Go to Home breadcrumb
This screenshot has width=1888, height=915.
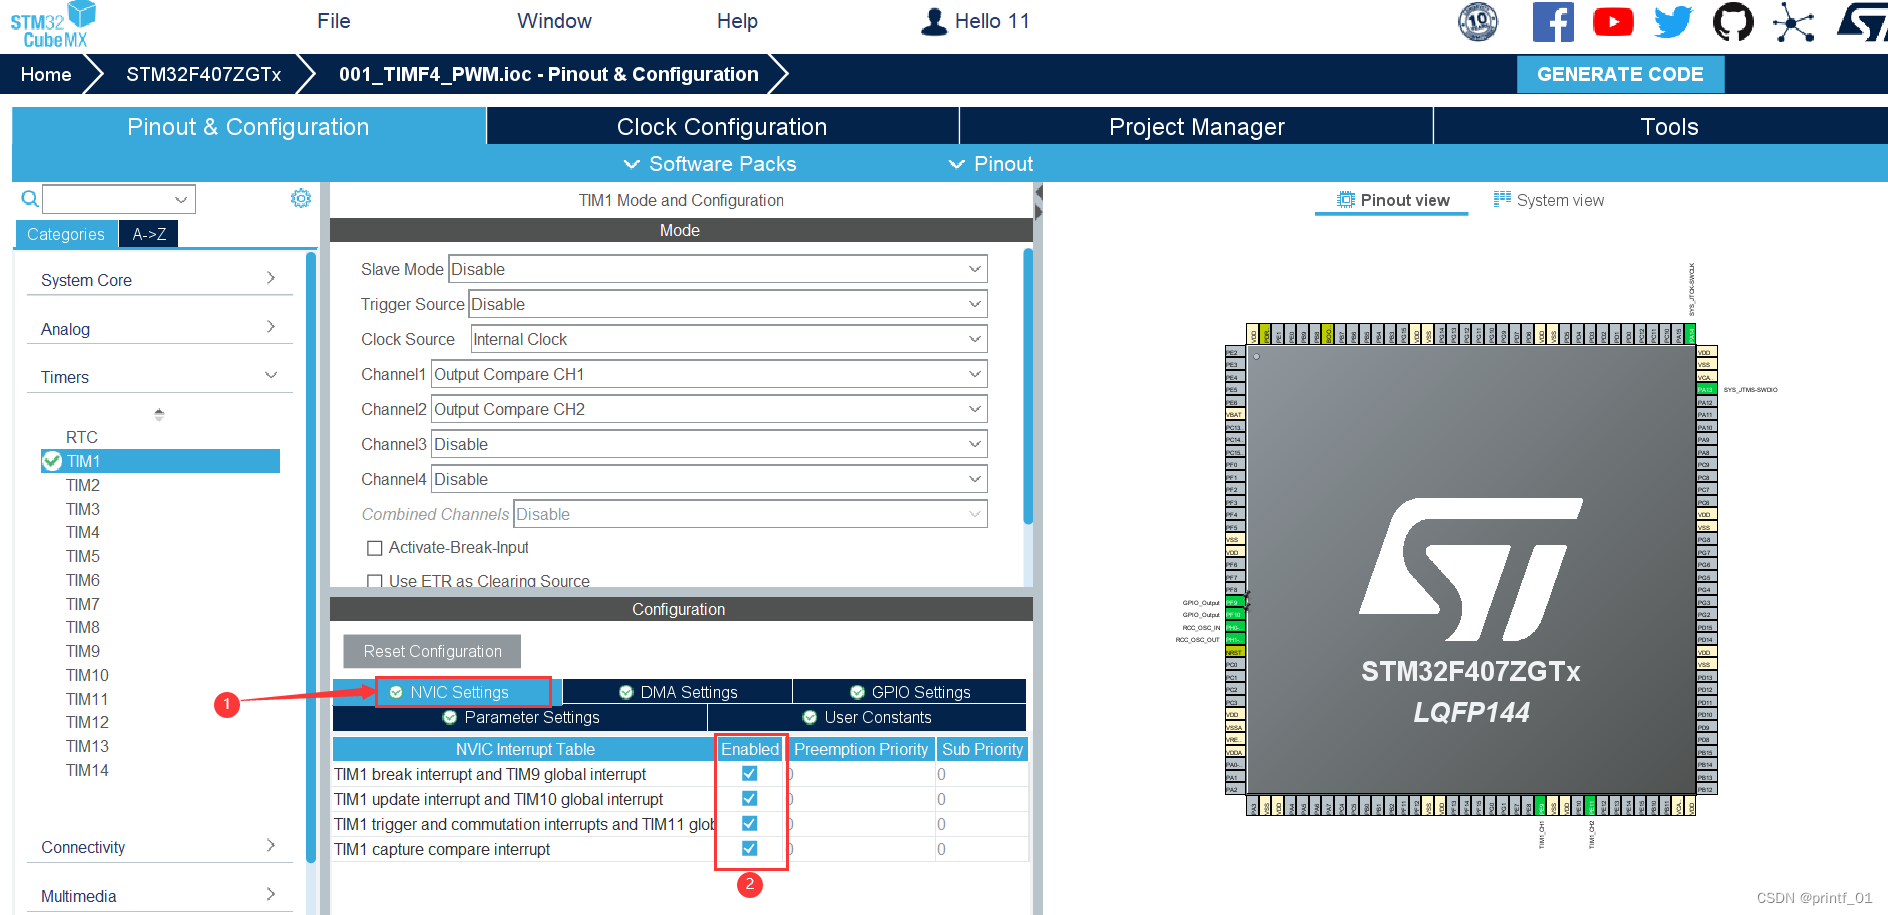click(x=46, y=74)
